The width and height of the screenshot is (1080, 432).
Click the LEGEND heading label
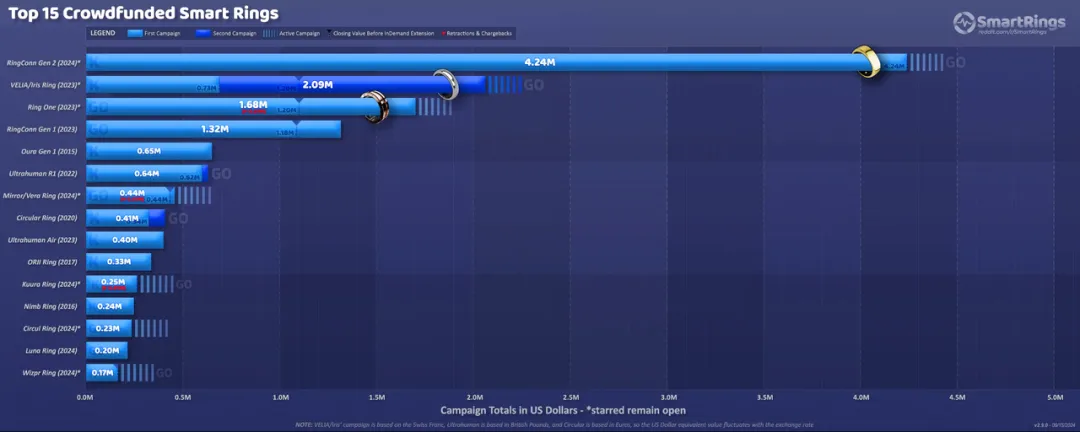tap(103, 33)
